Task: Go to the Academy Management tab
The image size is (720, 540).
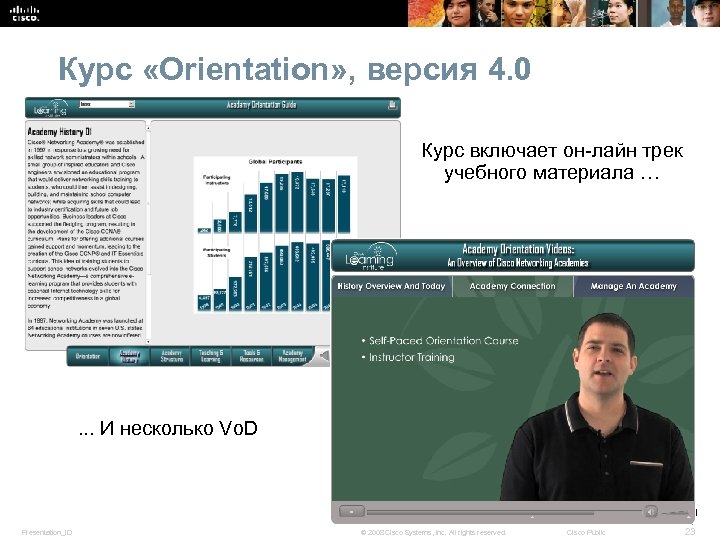Action: (292, 356)
